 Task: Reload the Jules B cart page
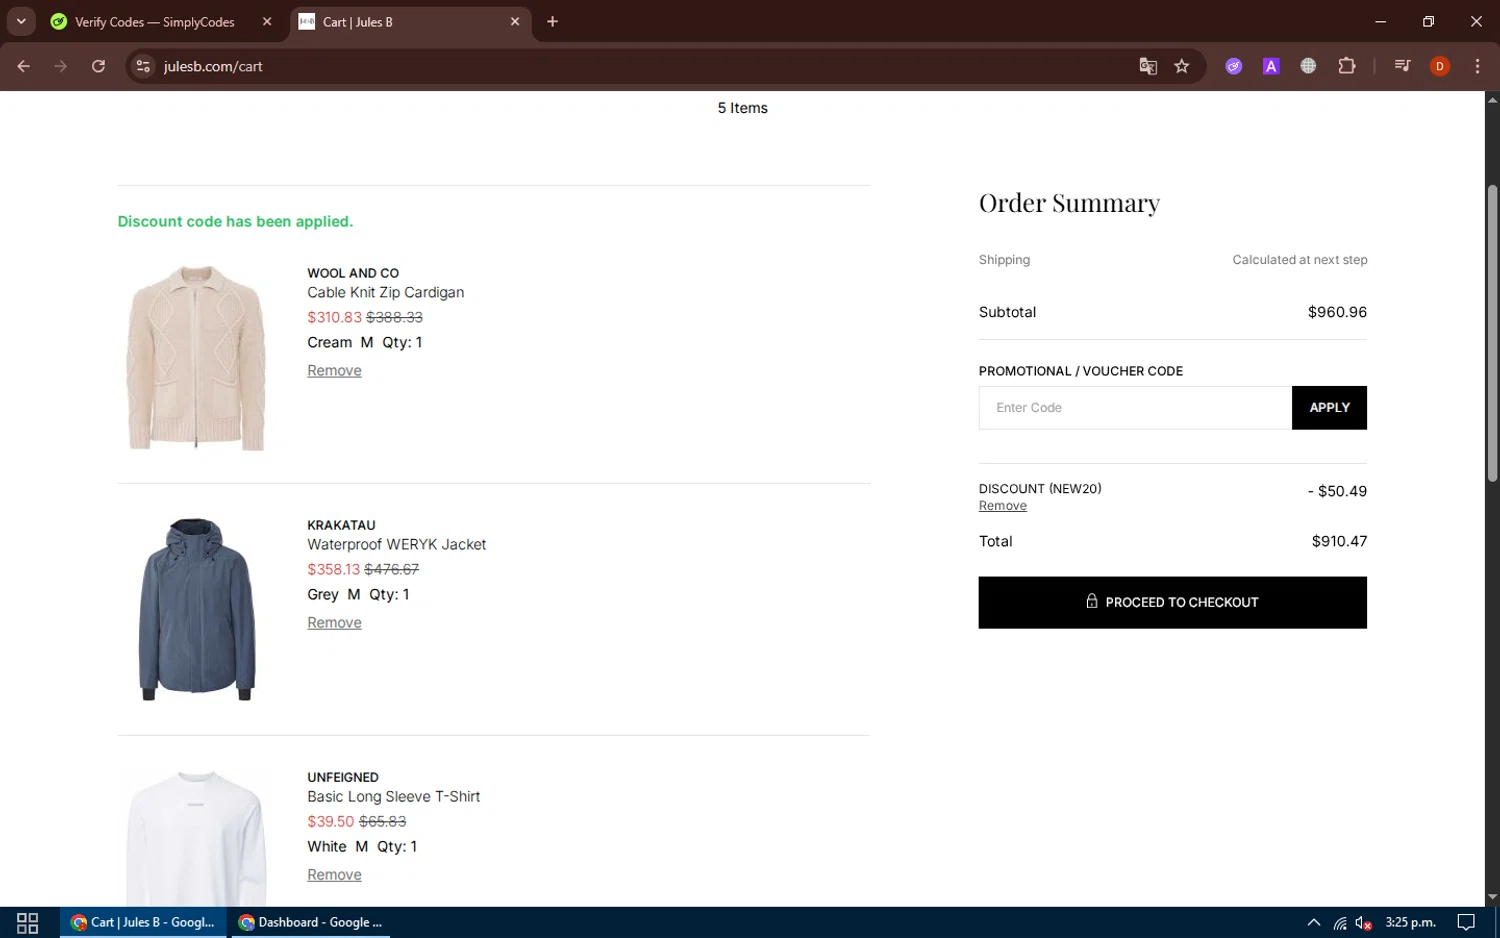point(98,66)
